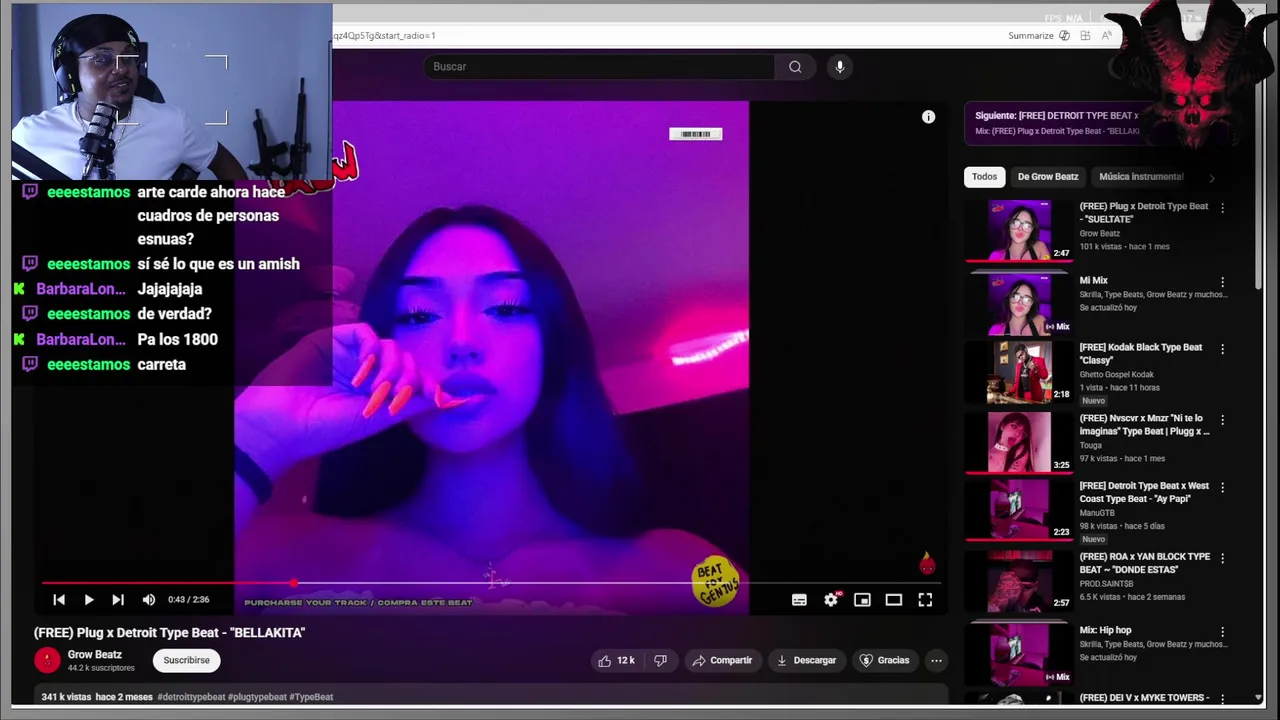Screen dimensions: 1280x720
Task: Open browser split screen icon
Action: (1085, 36)
